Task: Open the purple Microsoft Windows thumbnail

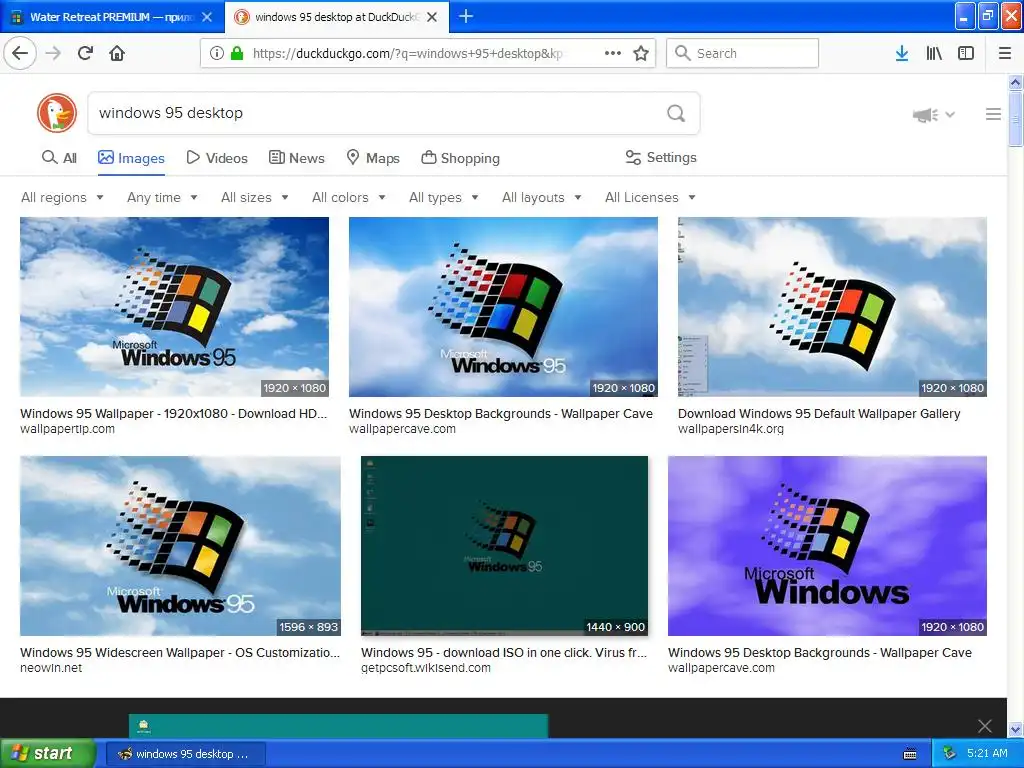Action: click(x=827, y=546)
